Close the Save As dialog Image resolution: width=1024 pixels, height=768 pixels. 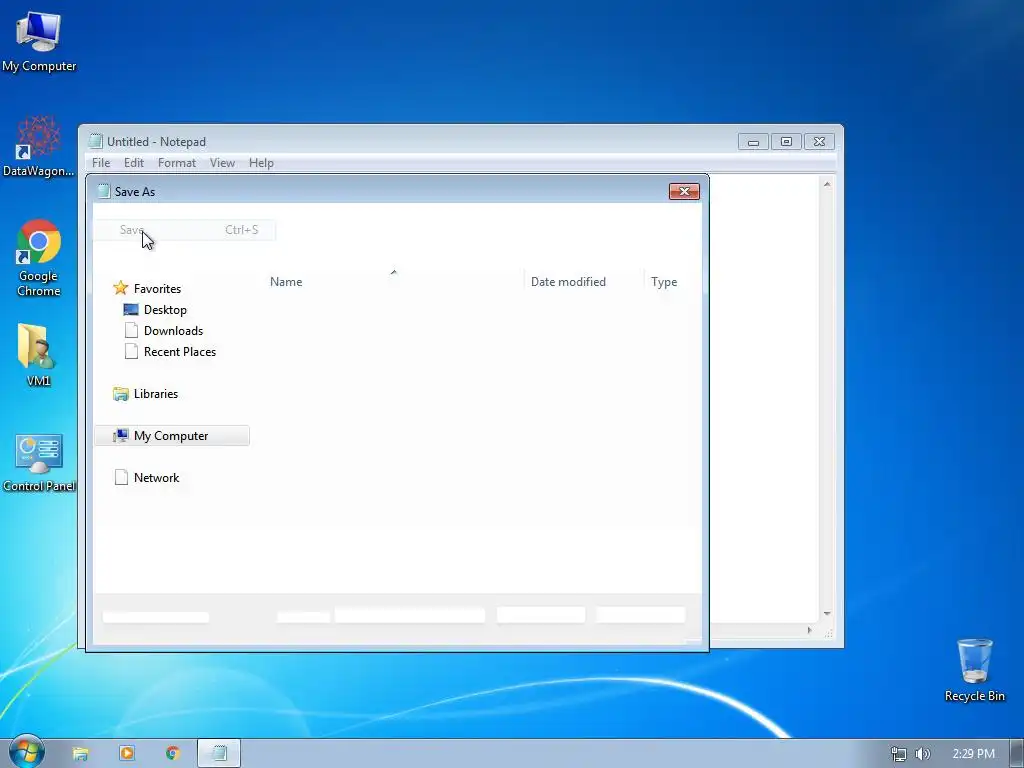[684, 191]
